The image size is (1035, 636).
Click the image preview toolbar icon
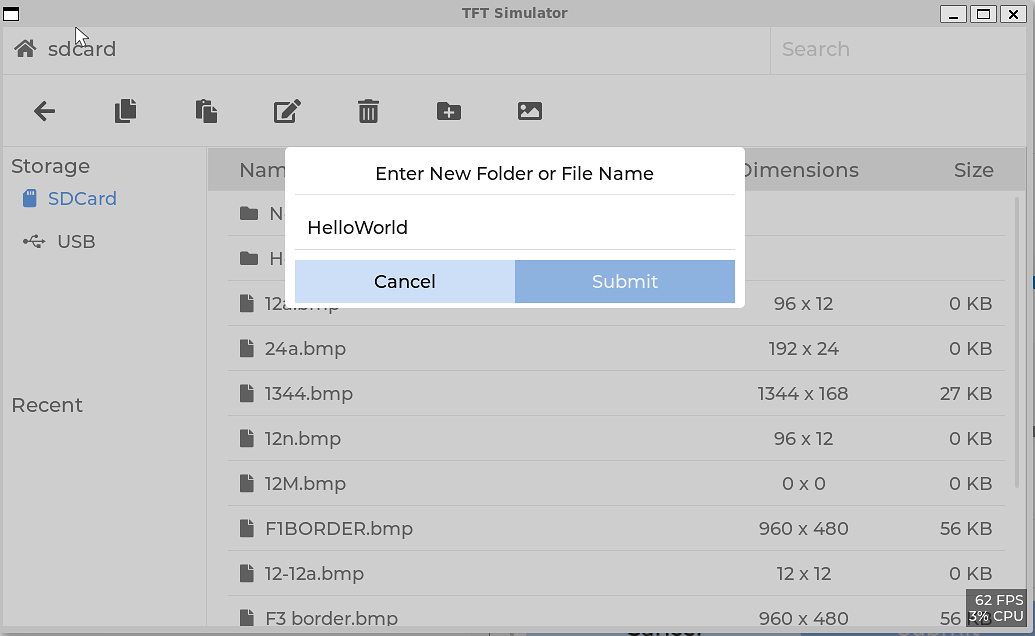529,111
